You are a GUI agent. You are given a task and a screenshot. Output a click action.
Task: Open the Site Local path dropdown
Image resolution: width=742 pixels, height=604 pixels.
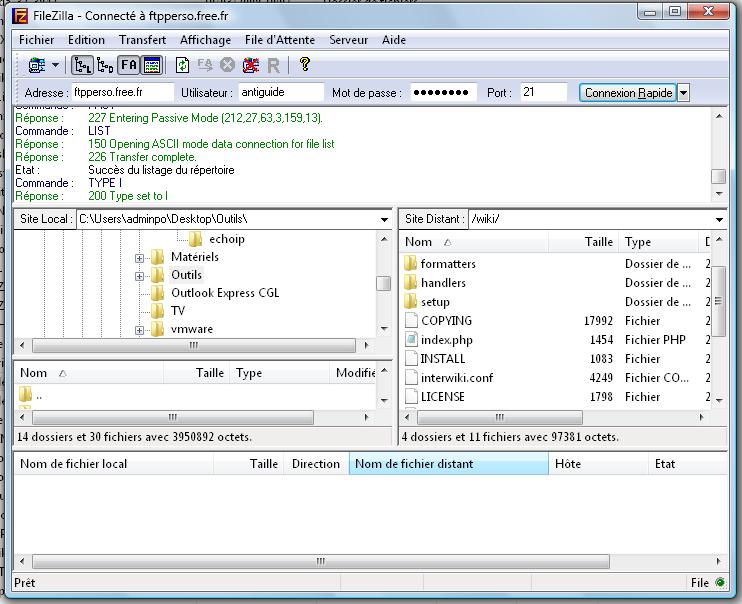point(384,219)
